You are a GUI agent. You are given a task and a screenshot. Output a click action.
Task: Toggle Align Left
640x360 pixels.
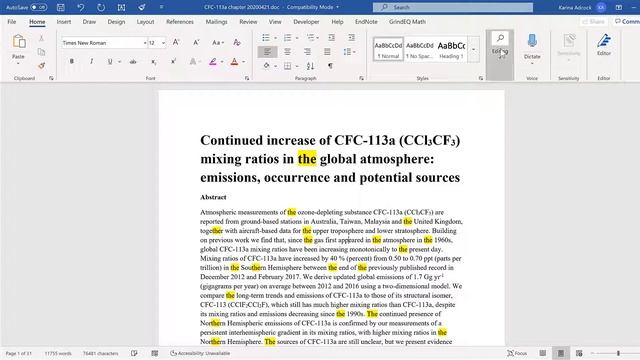tap(267, 52)
